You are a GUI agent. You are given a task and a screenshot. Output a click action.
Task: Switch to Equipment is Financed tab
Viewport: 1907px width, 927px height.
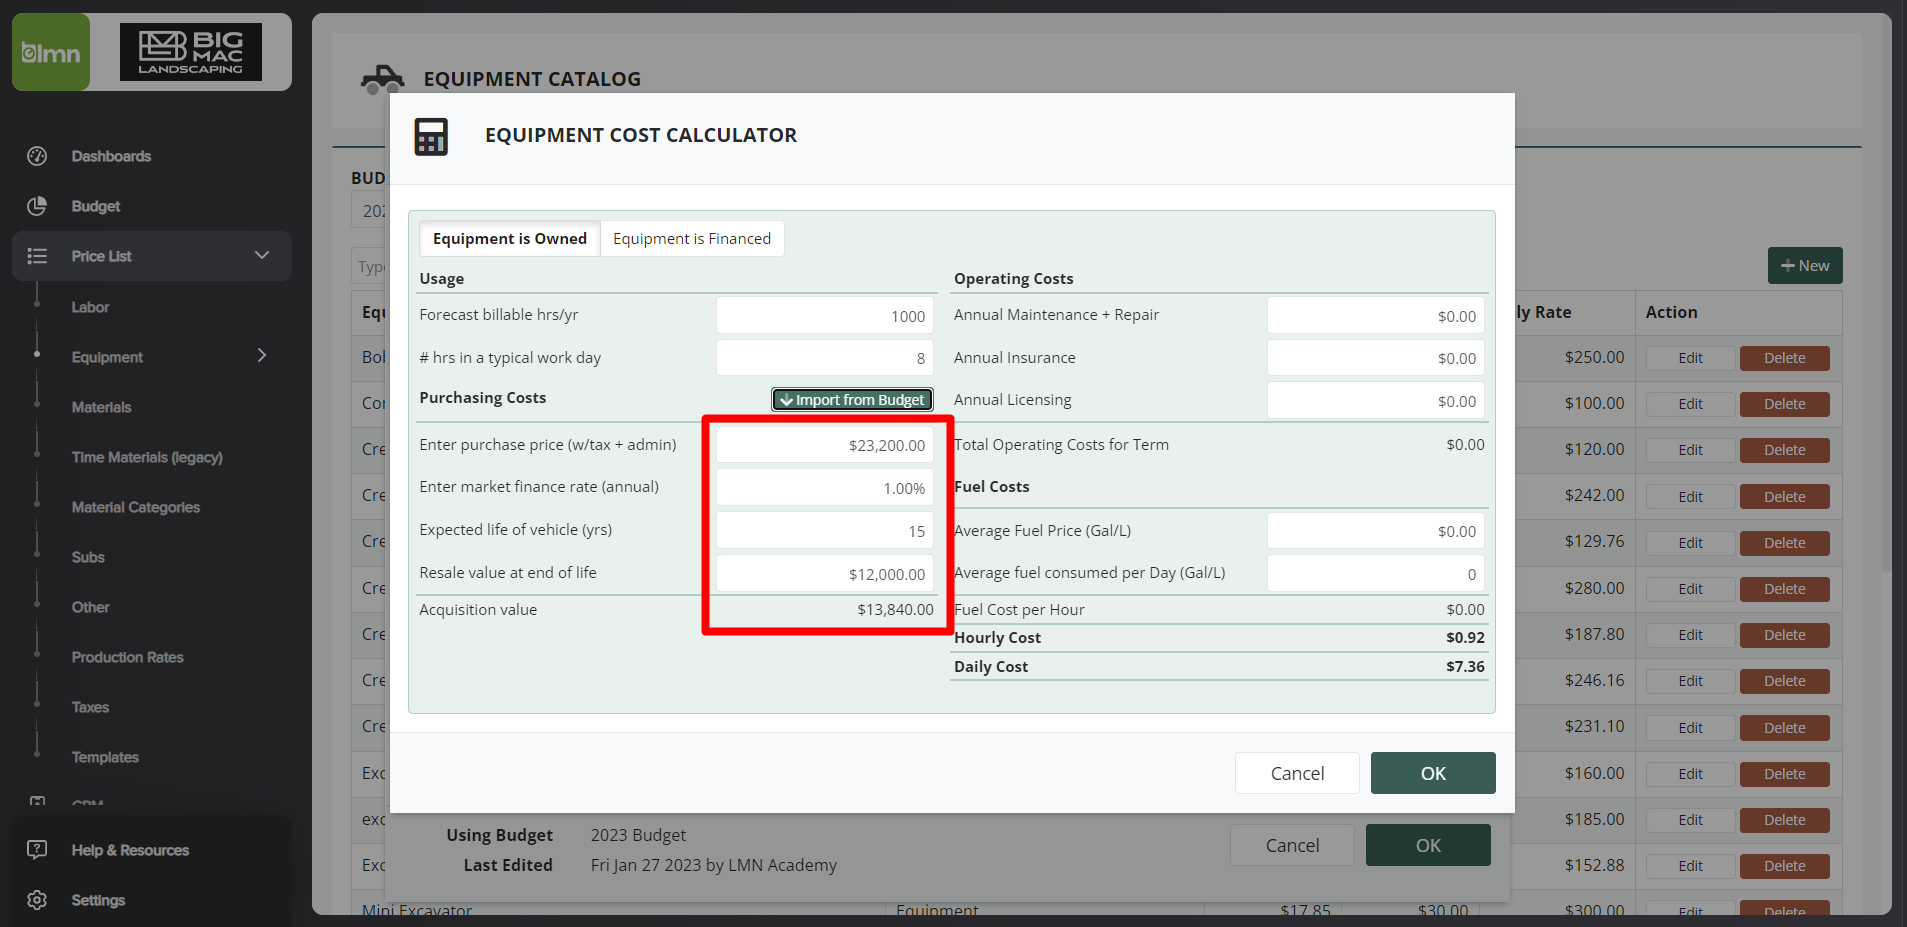[x=692, y=238]
